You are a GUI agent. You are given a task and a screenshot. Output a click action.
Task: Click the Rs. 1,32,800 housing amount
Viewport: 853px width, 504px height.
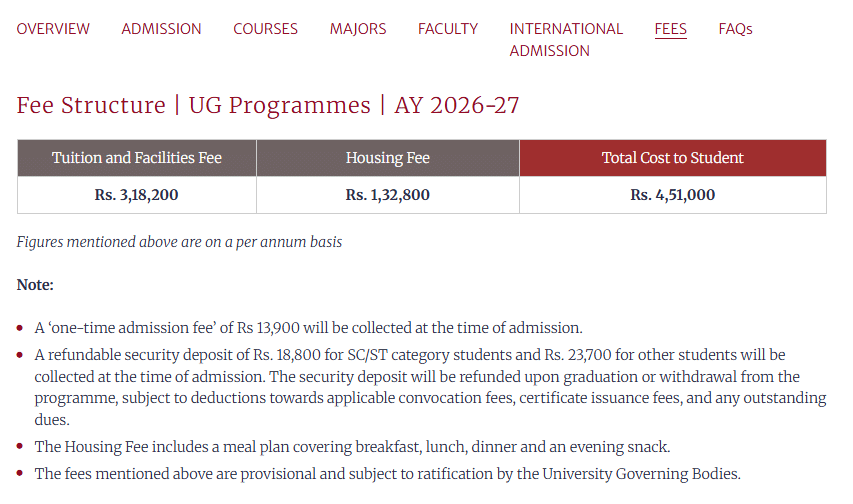pyautogui.click(x=388, y=195)
